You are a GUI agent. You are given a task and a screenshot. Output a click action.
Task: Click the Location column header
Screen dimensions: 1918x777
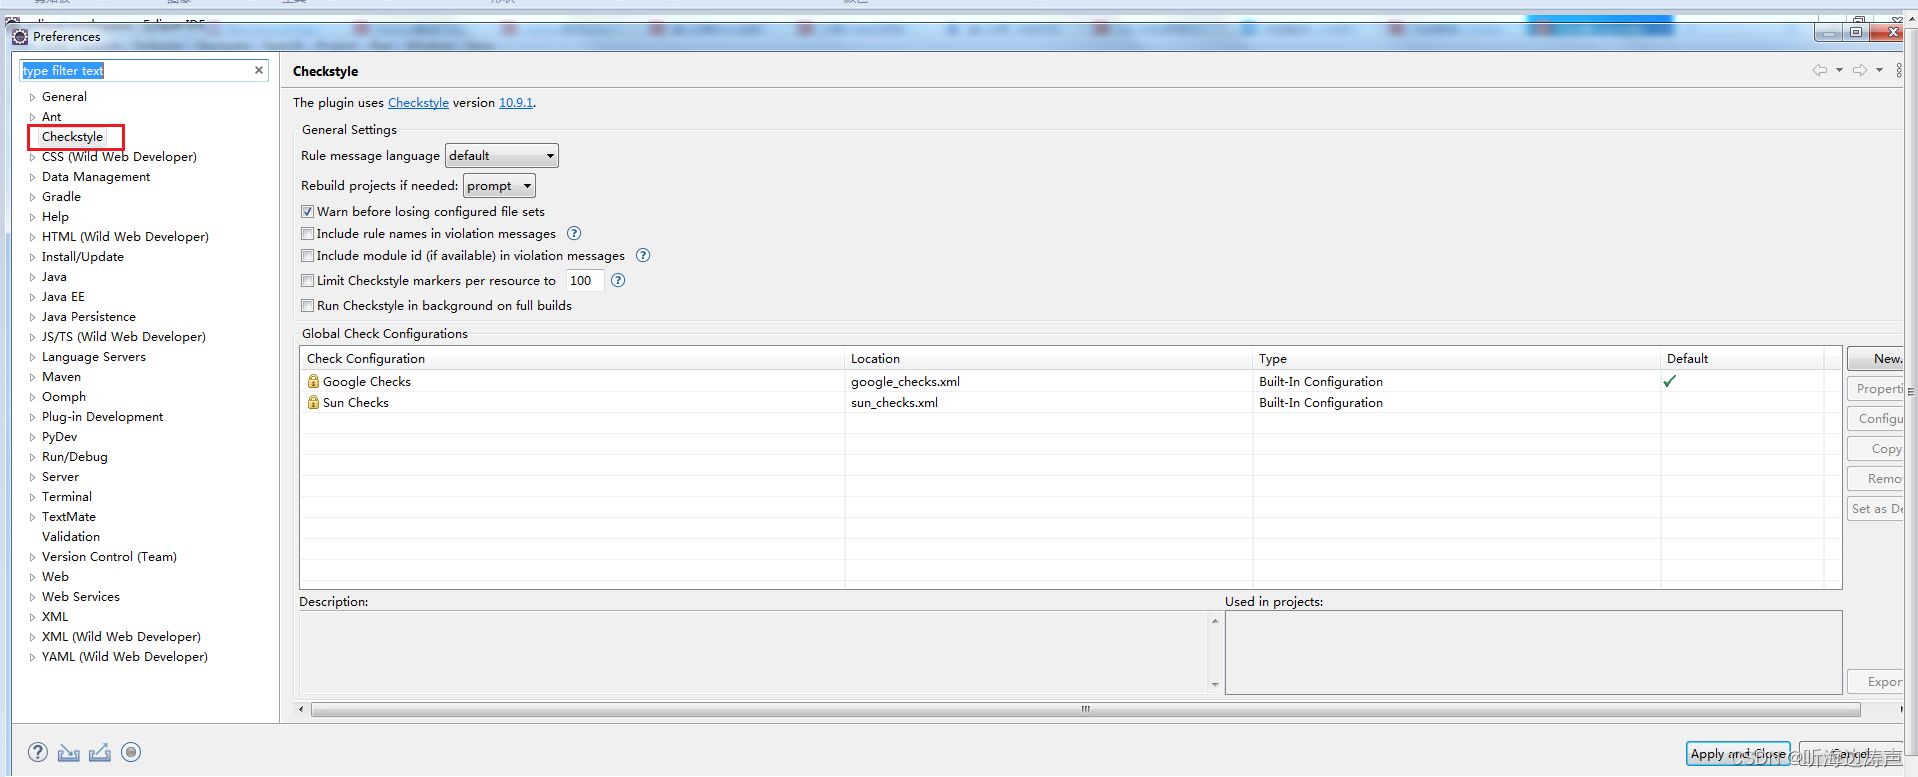tap(1049, 358)
